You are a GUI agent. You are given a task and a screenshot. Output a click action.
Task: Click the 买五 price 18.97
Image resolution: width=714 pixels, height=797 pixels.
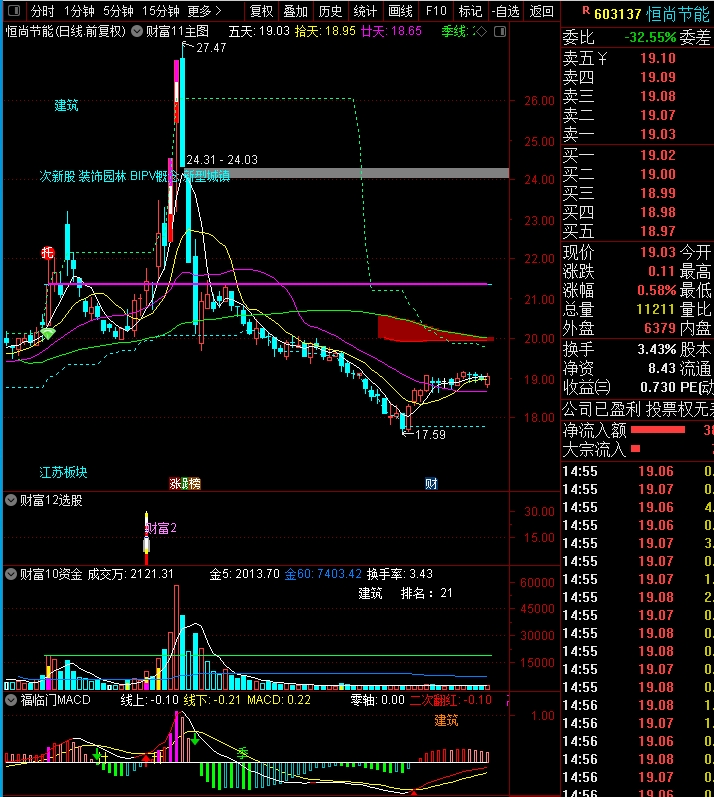[658, 231]
